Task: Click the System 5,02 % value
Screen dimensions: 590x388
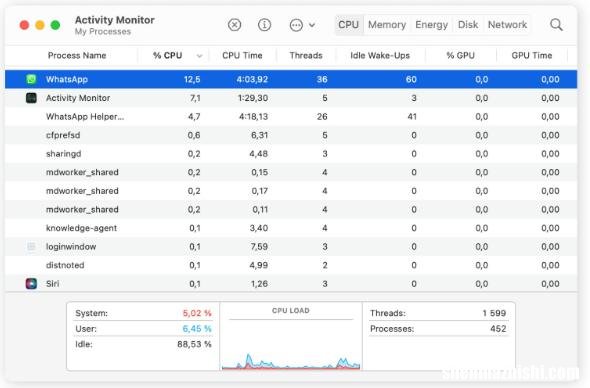Action: [197, 313]
